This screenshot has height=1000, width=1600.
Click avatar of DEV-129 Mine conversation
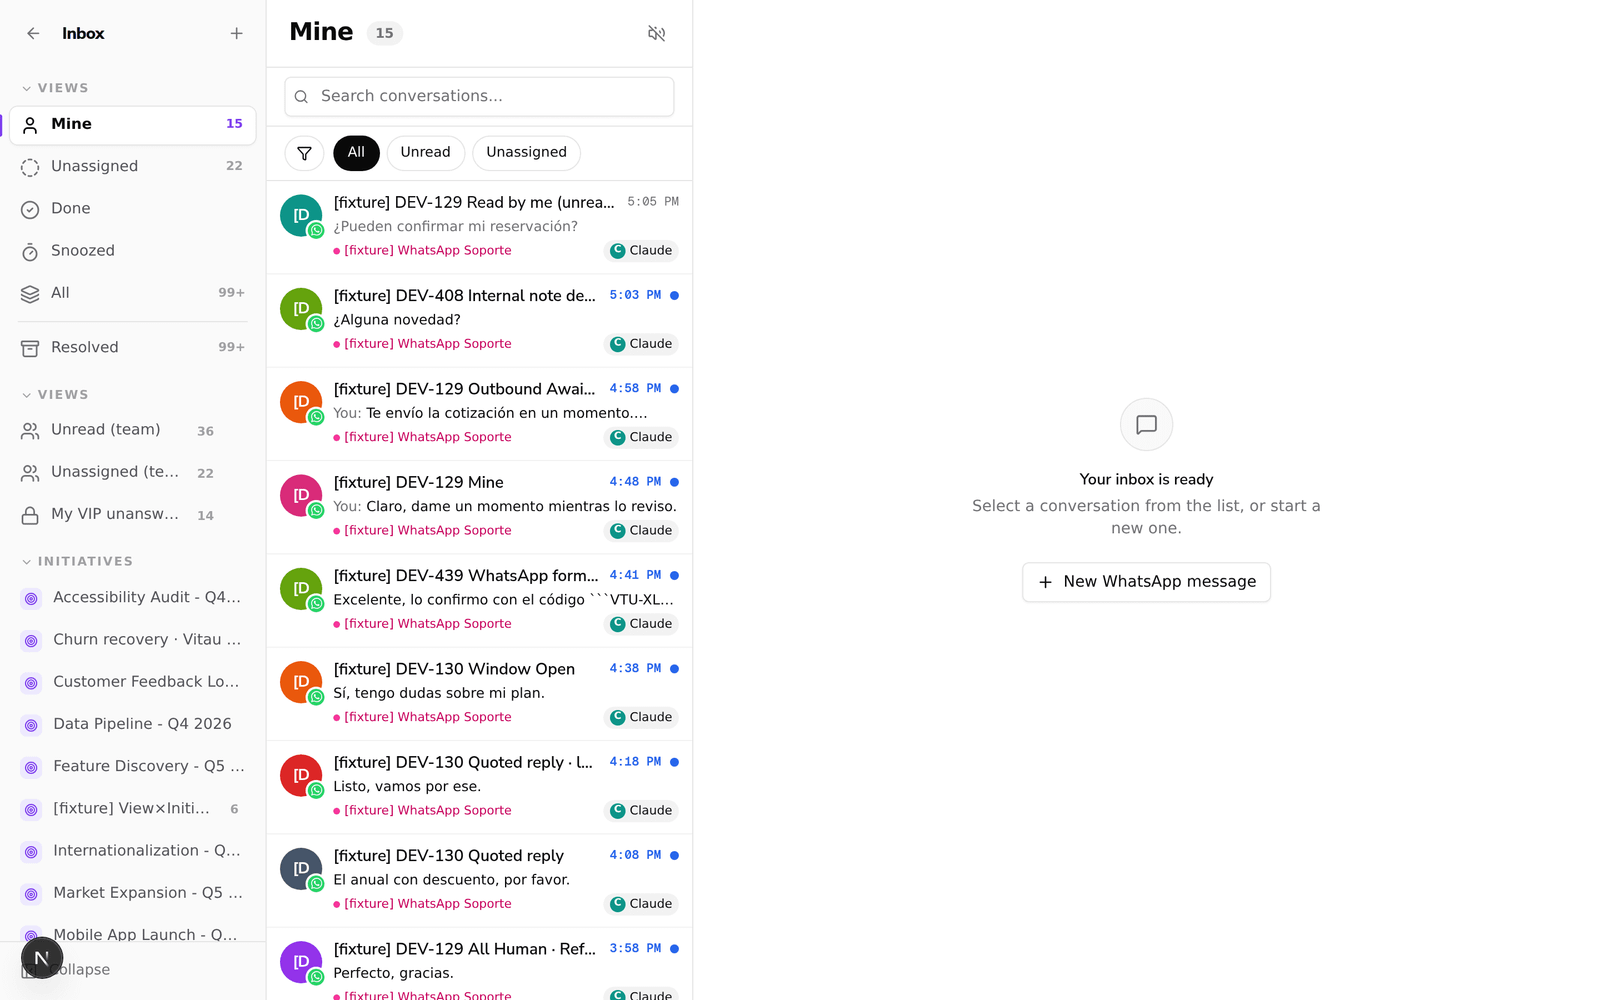301,496
